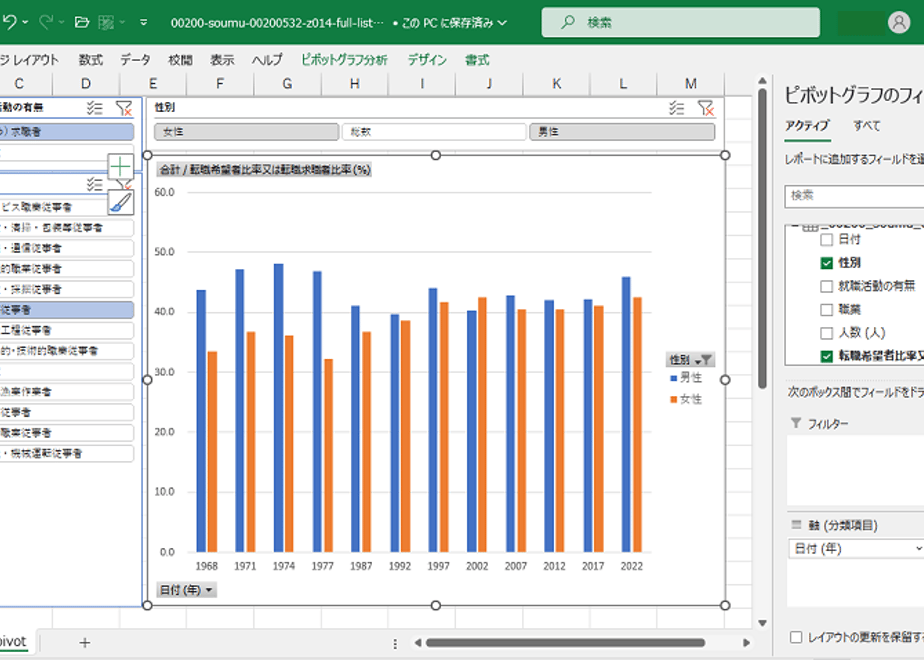The height and width of the screenshot is (660, 924).
Task: Open the 数式 ribbon tab
Action: (x=91, y=60)
